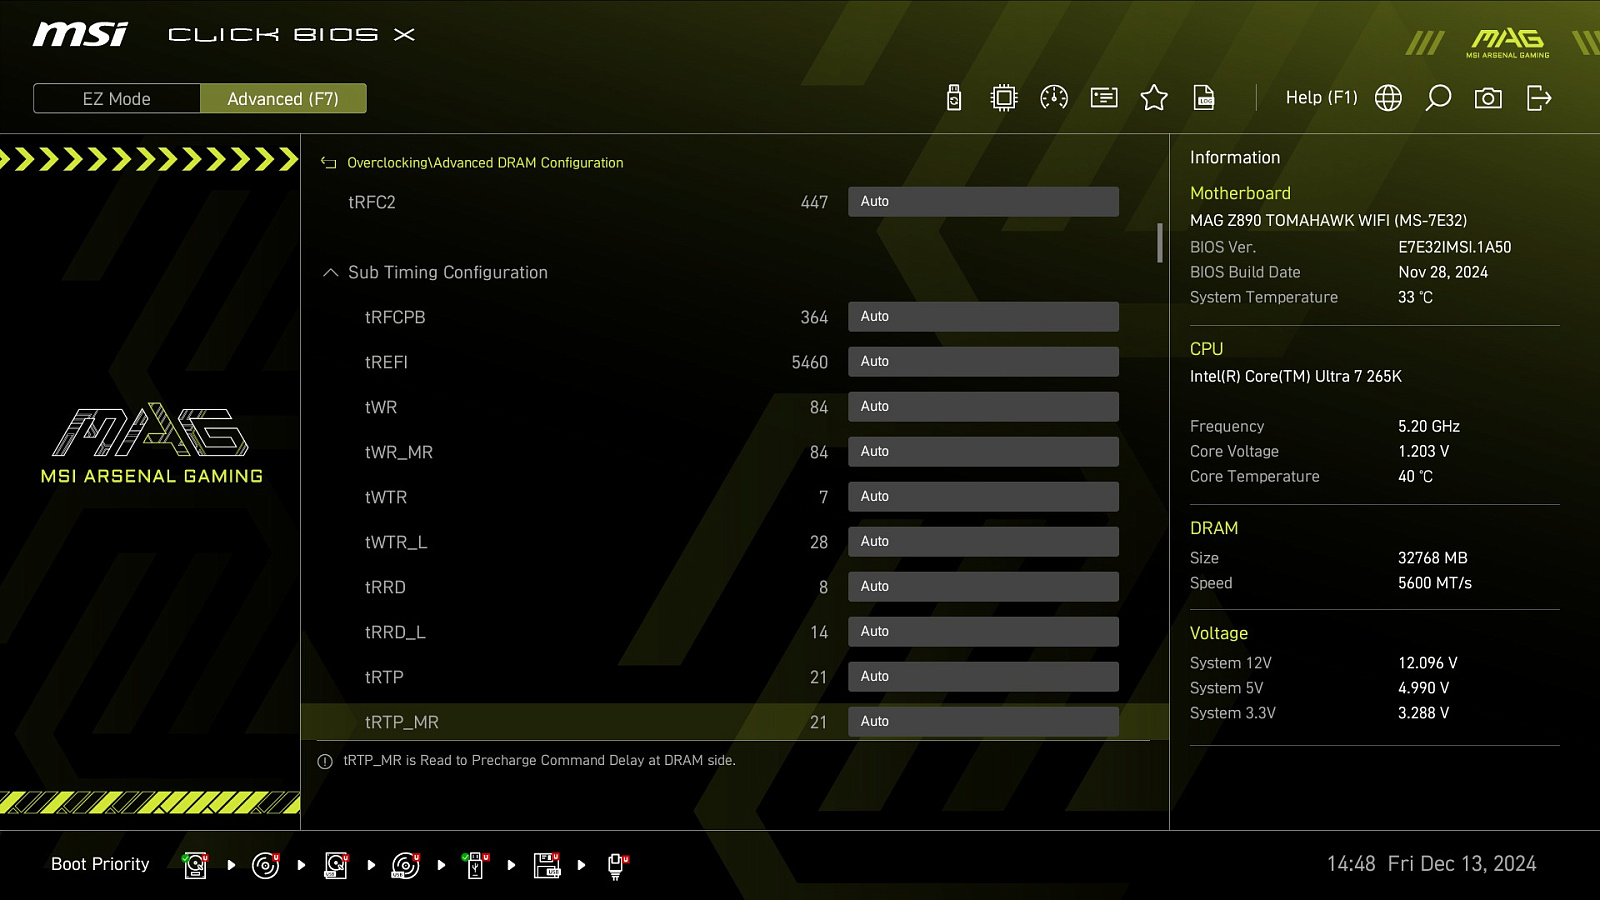Click the CPU frequency value 5.20 GHz
This screenshot has width=1600, height=900.
coord(1429,426)
